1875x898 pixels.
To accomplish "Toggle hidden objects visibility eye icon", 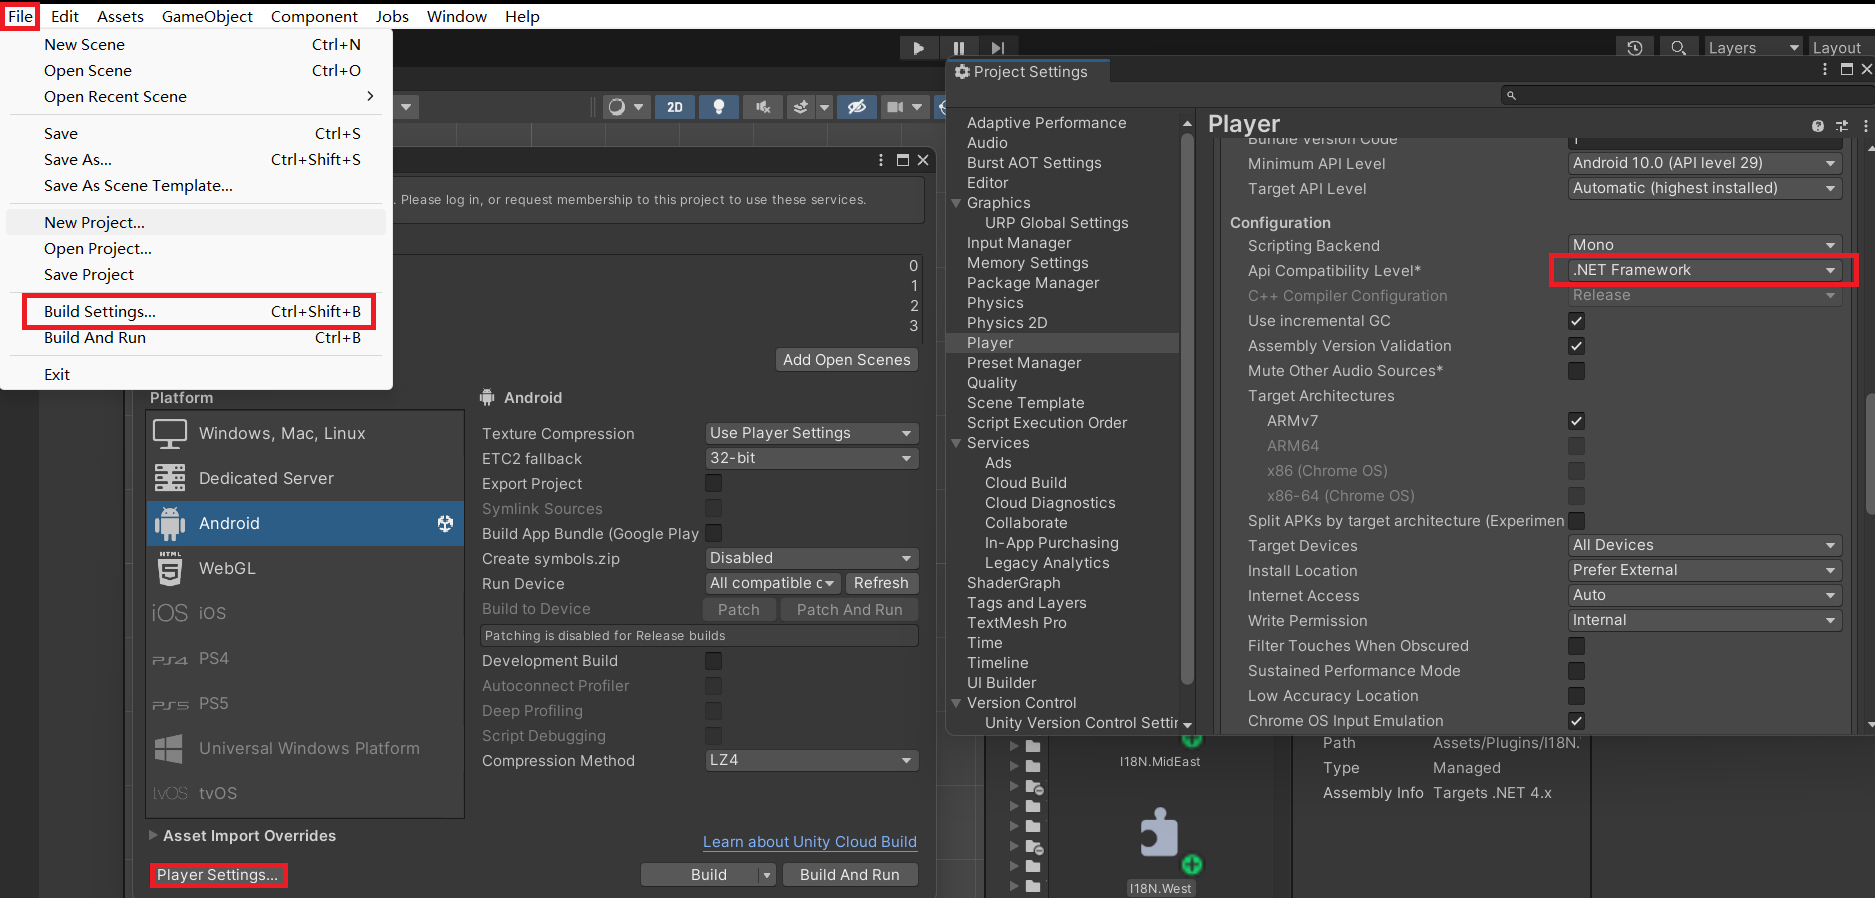I will tap(856, 107).
